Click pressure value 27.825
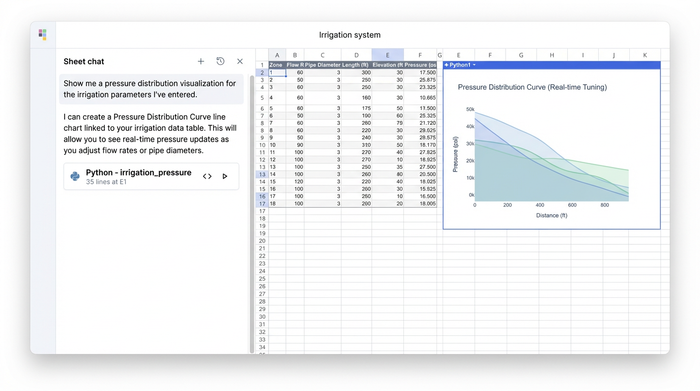Viewport: 700px width, 391px height. tap(420, 152)
